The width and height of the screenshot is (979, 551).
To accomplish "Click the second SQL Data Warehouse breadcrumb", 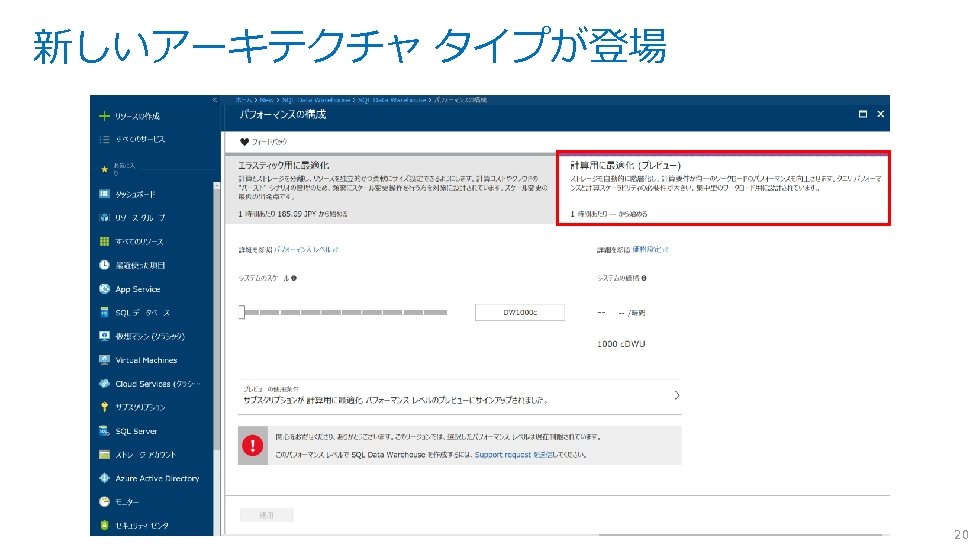I will (392, 100).
